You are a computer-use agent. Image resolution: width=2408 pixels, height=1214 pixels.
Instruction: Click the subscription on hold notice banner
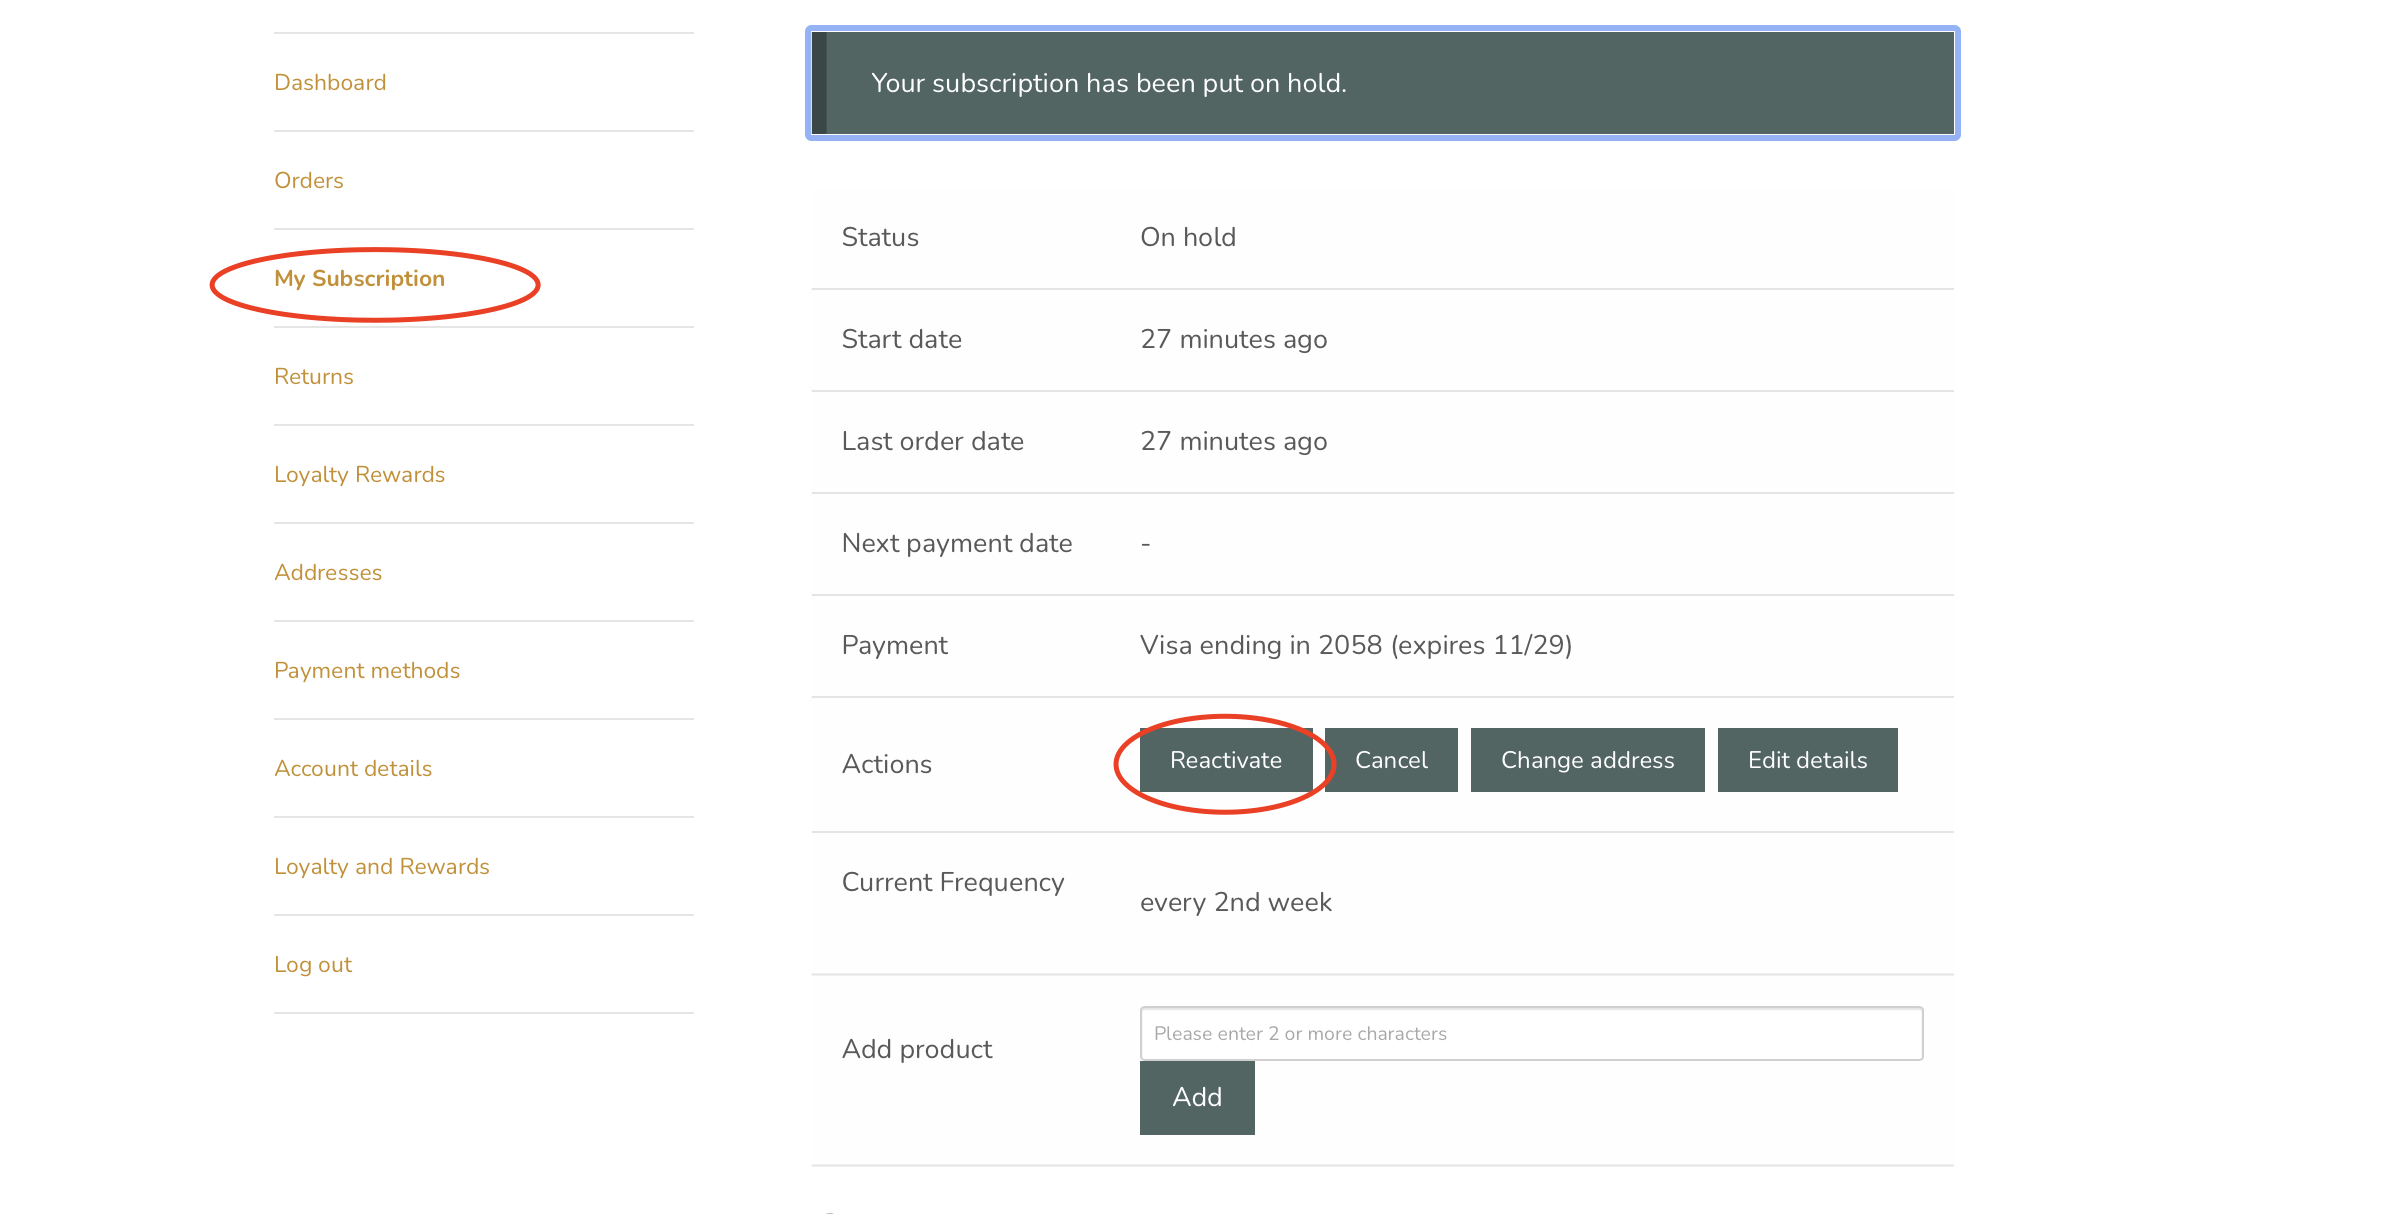click(x=1382, y=83)
